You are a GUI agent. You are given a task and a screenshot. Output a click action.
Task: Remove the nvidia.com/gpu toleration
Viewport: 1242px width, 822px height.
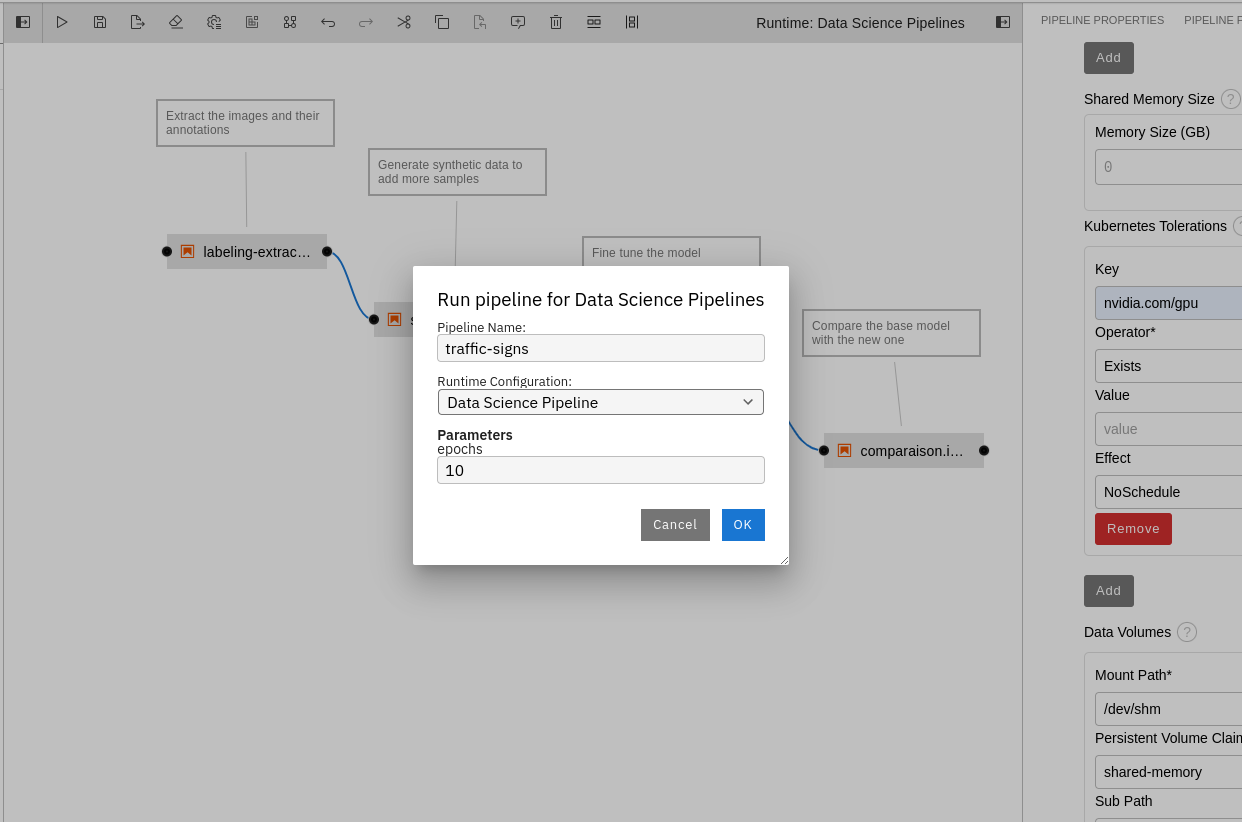click(x=1133, y=529)
